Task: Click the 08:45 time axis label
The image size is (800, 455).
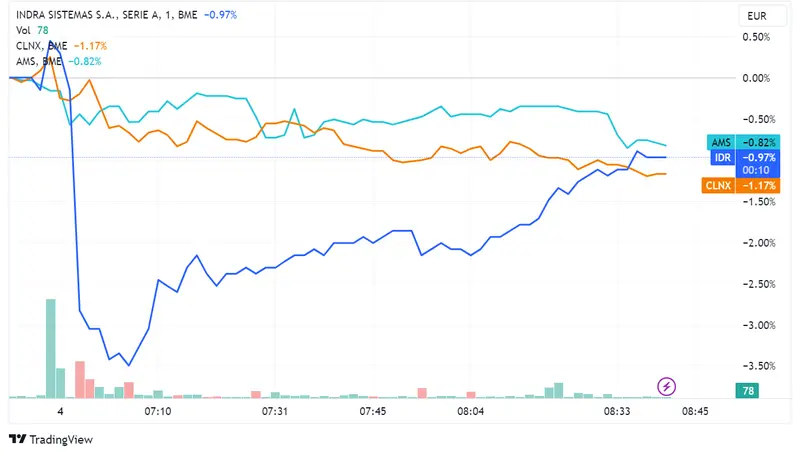Action: point(695,411)
